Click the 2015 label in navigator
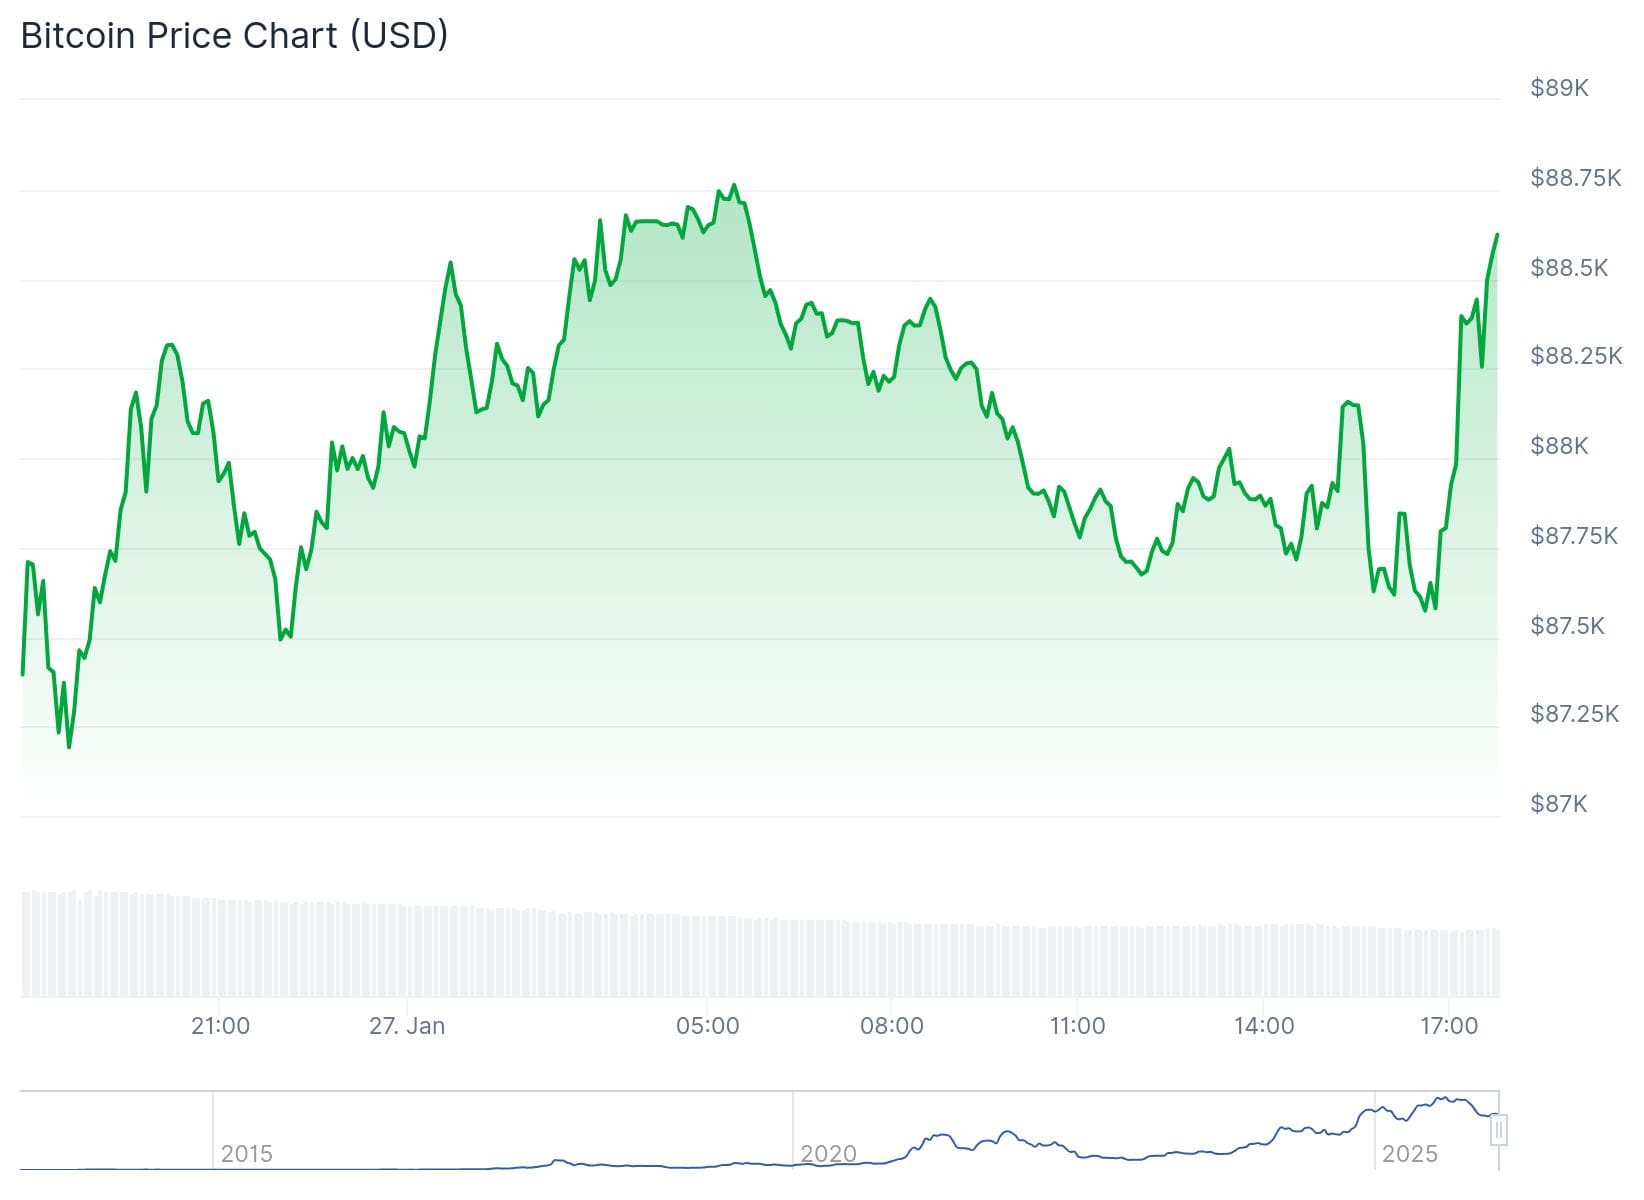Image resolution: width=1644 pixels, height=1200 pixels. coord(246,1154)
